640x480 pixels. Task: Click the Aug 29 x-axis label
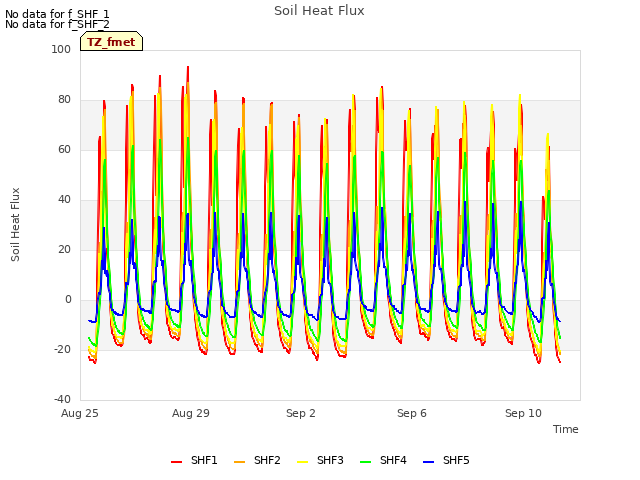click(x=191, y=413)
